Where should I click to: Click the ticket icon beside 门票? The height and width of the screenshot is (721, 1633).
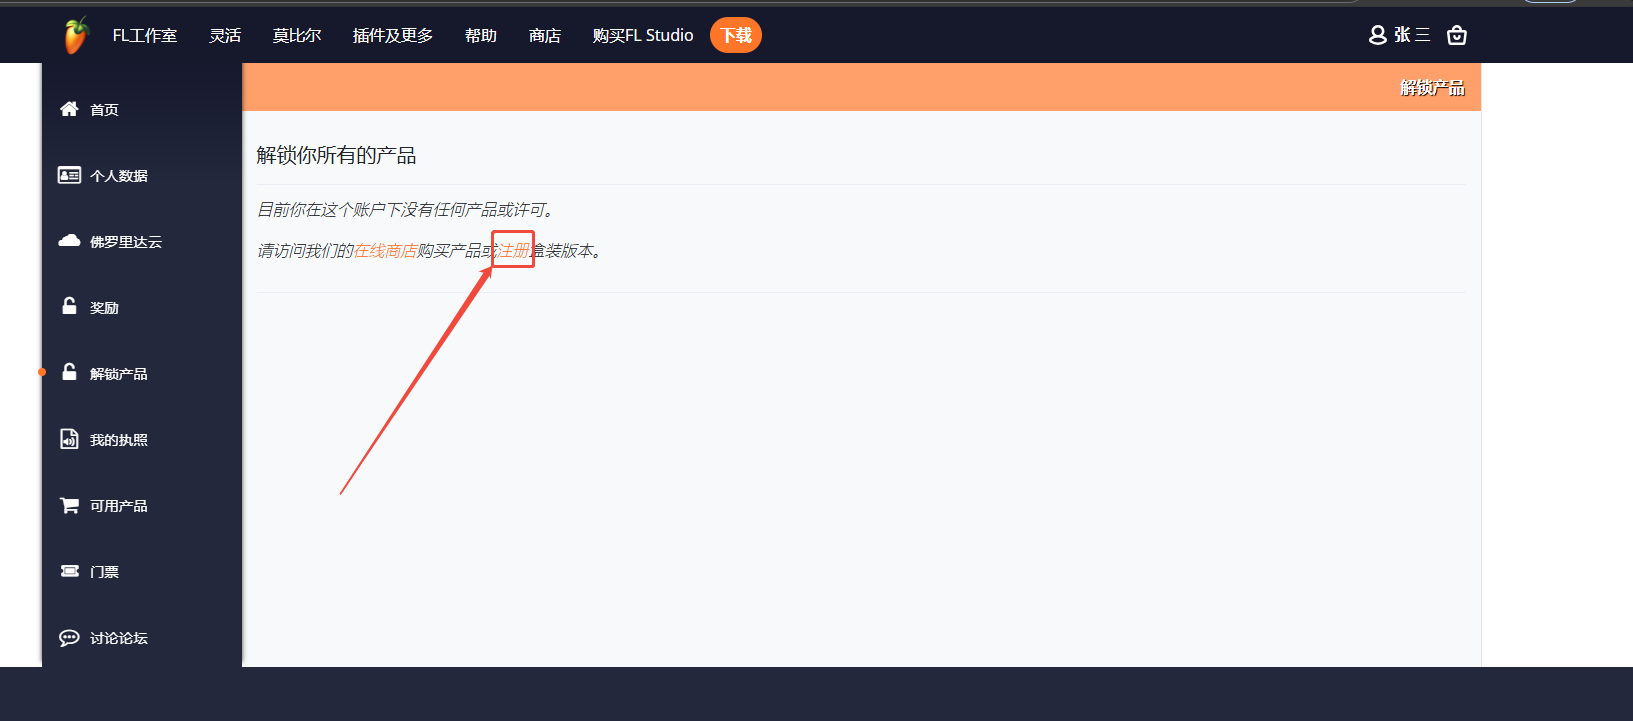tap(69, 571)
